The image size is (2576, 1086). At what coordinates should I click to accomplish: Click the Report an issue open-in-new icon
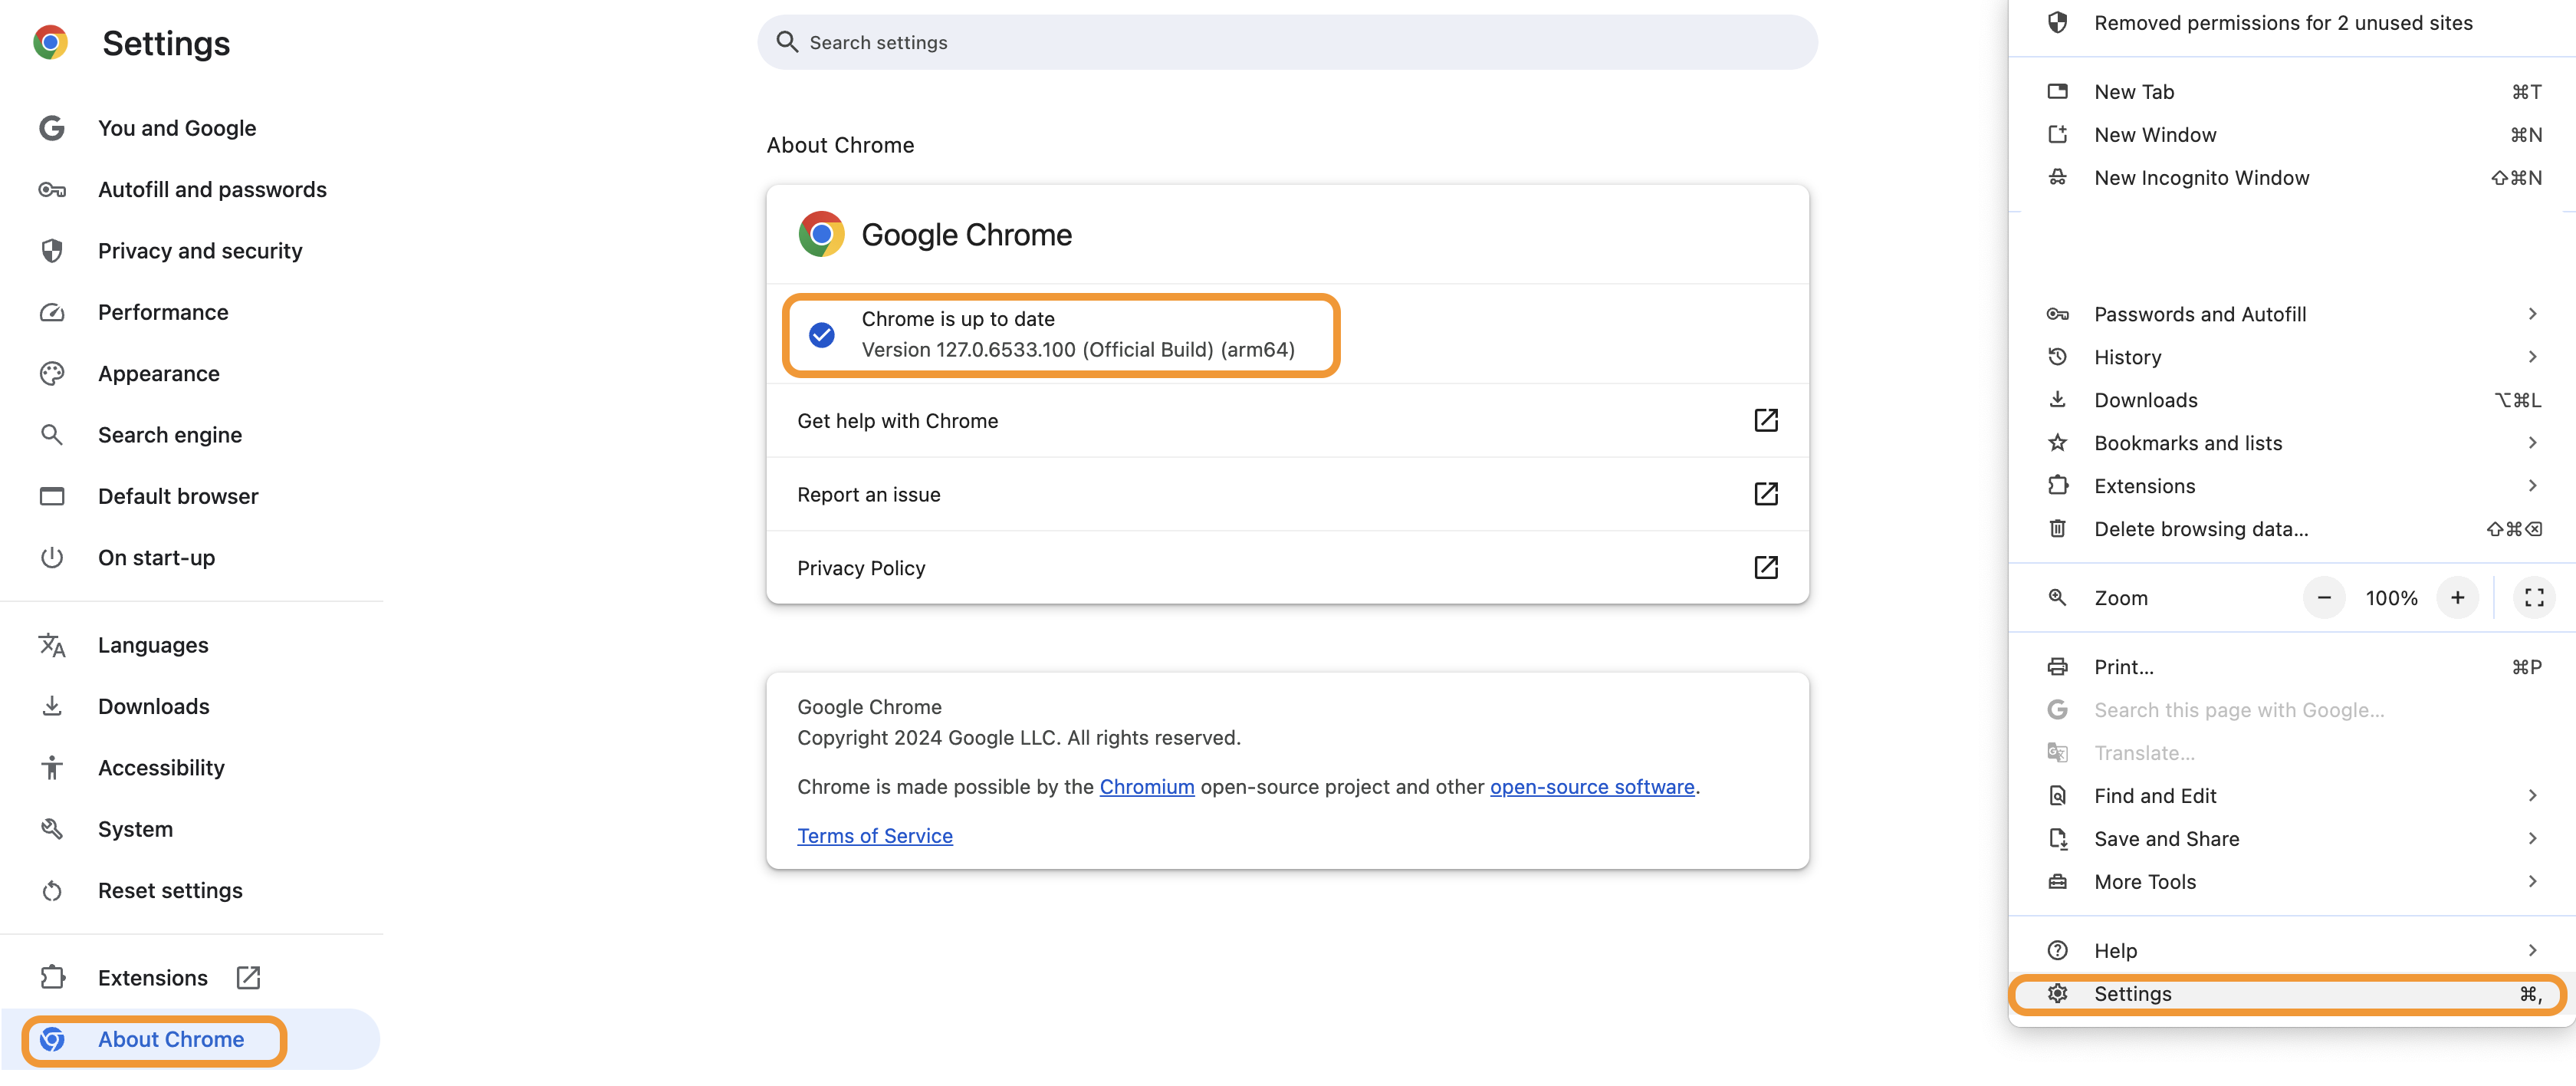click(1765, 494)
